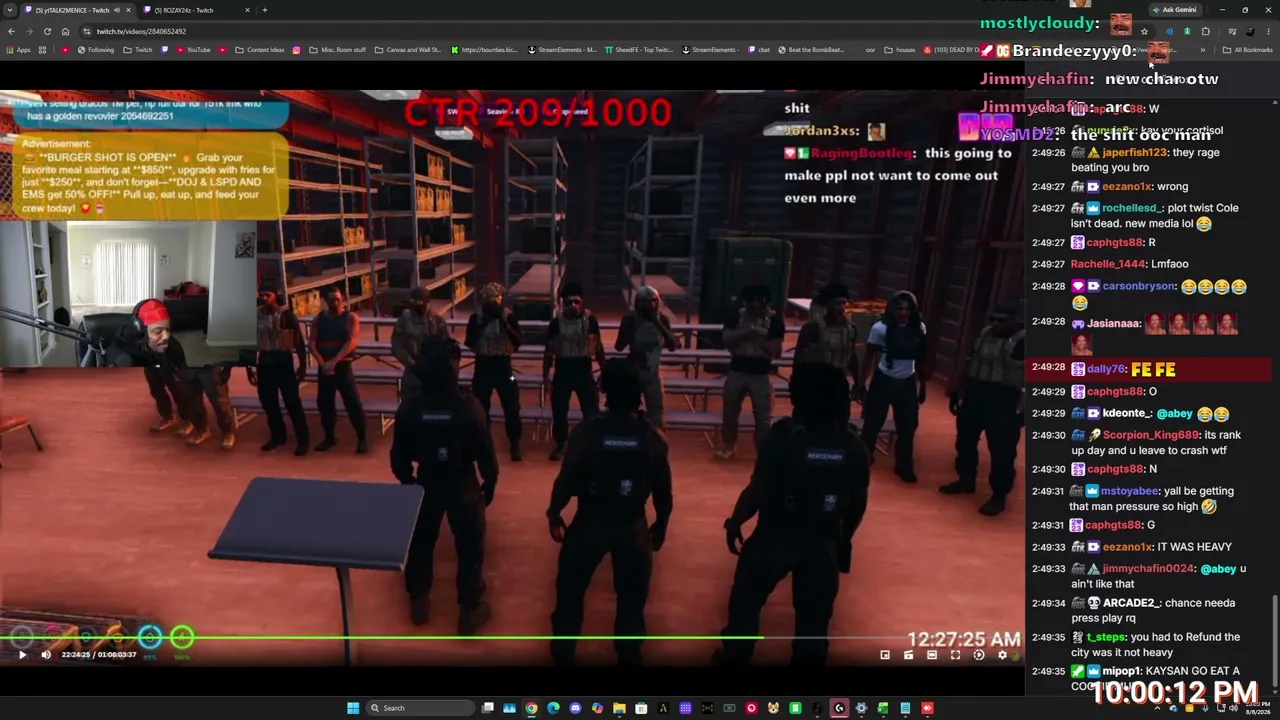1280x720 pixels.
Task: Open Beat the BombBeat bookmark
Action: point(811,50)
